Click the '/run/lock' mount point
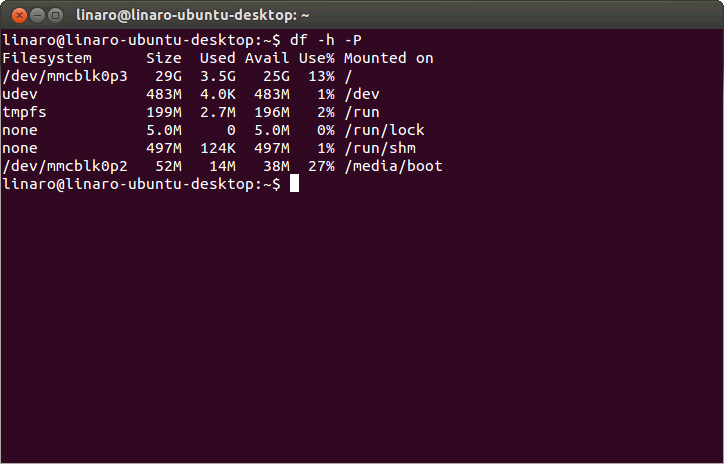The image size is (724, 464). point(384,130)
